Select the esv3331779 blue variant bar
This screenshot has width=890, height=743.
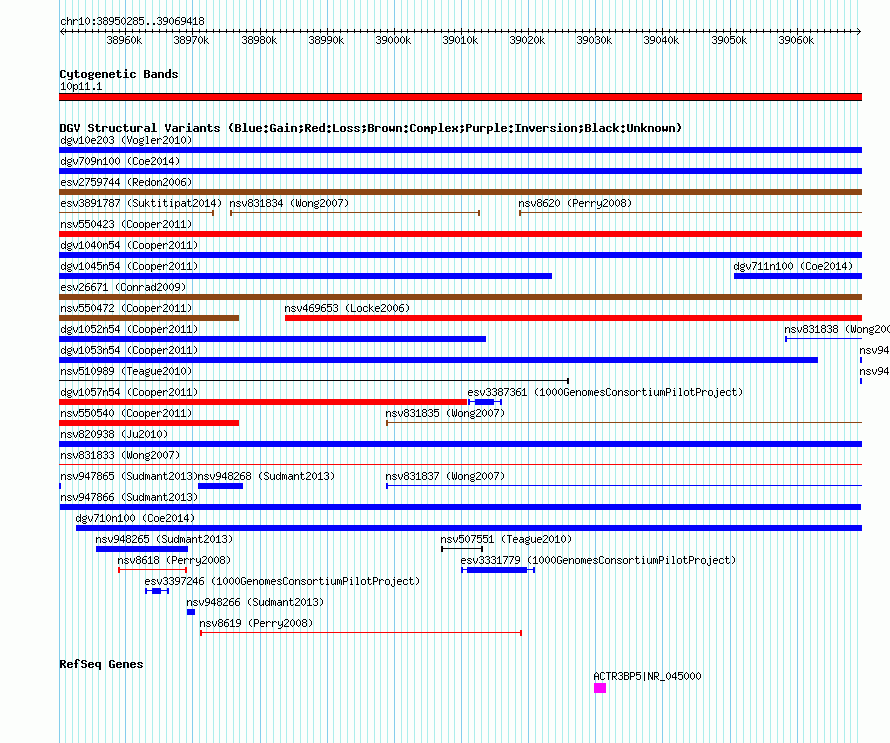498,570
